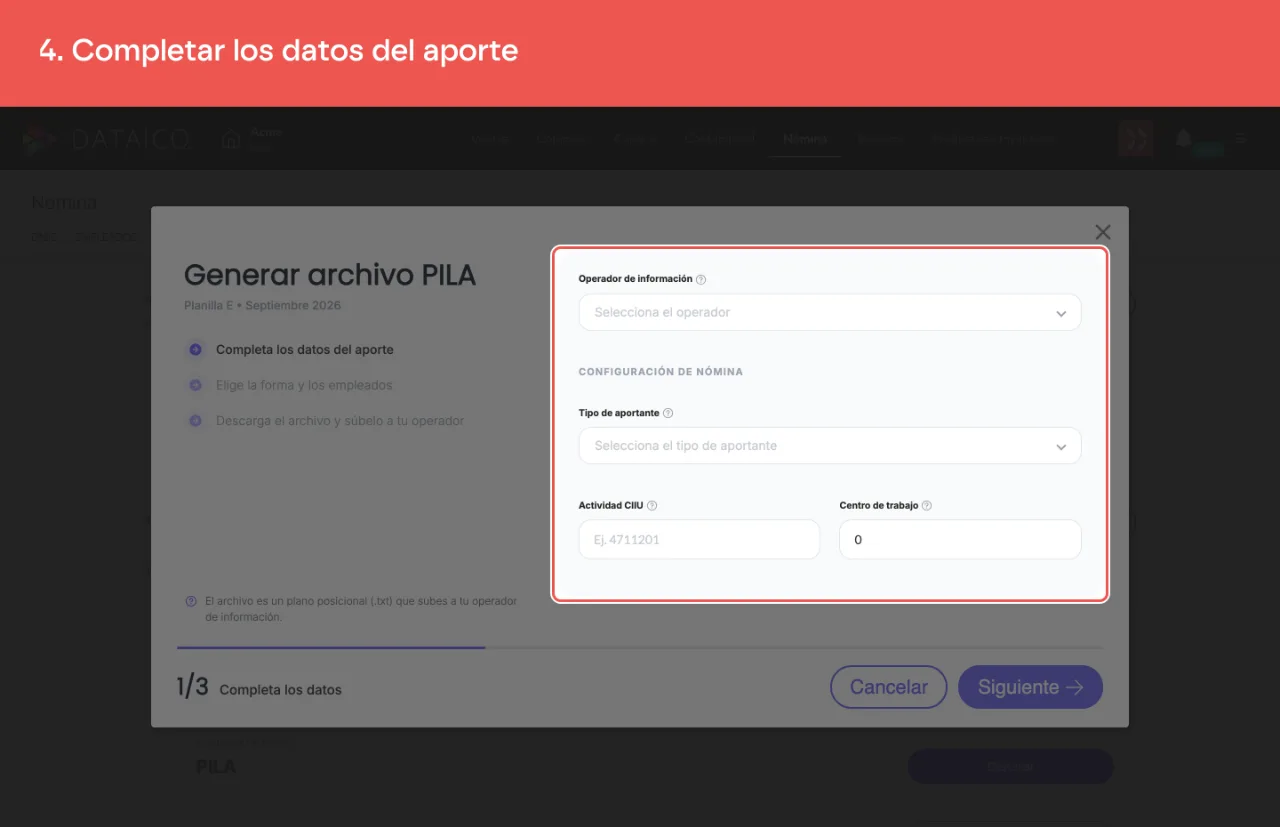
Task: Click the Dataico logo in the header
Action: tap(107, 140)
